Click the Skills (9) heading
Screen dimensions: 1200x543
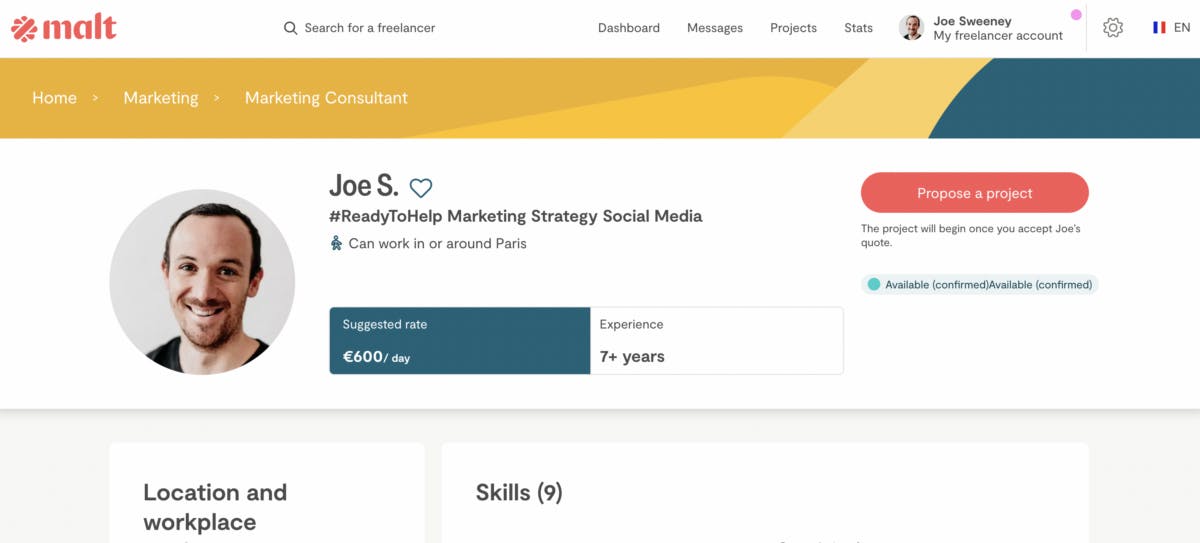[519, 492]
